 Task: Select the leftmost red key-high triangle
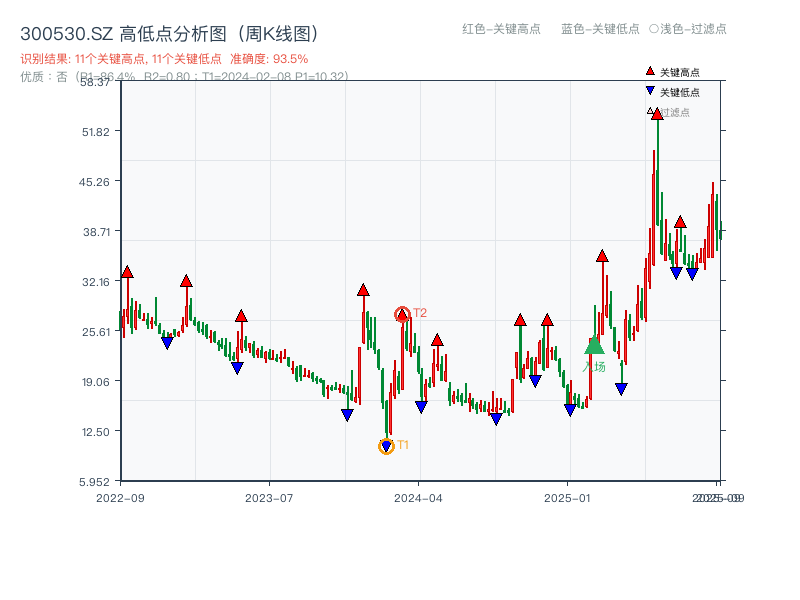127,270
